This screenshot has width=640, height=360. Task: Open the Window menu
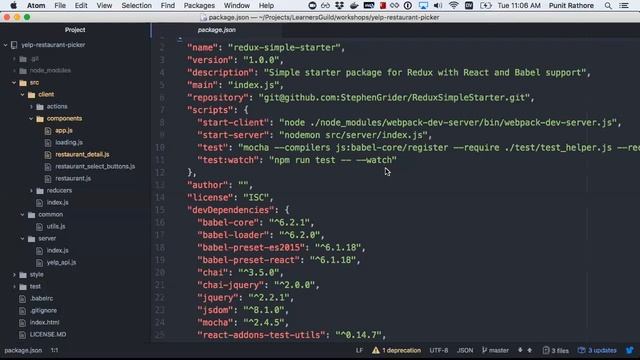(x=237, y=5)
